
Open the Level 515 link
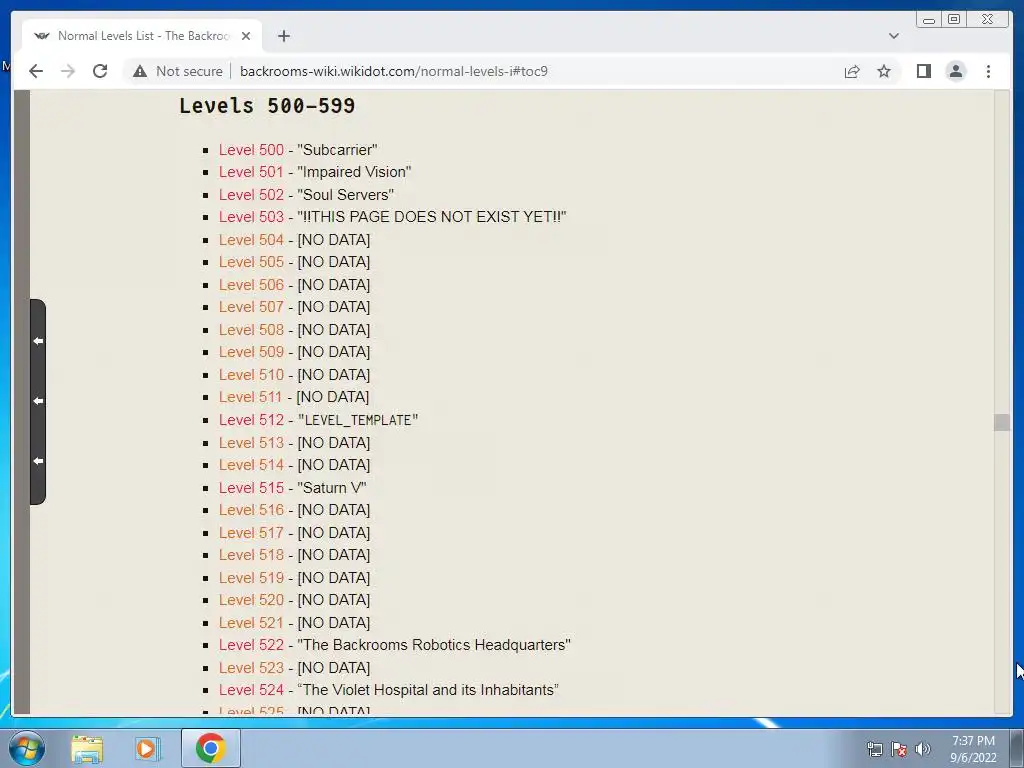251,488
